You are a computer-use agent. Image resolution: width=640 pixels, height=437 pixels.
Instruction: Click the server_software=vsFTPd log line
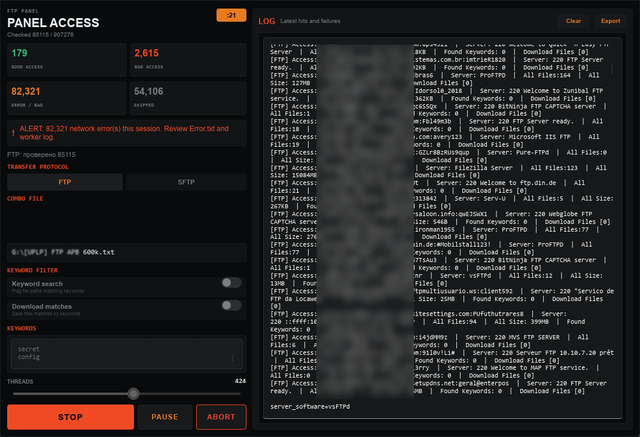tap(310, 406)
